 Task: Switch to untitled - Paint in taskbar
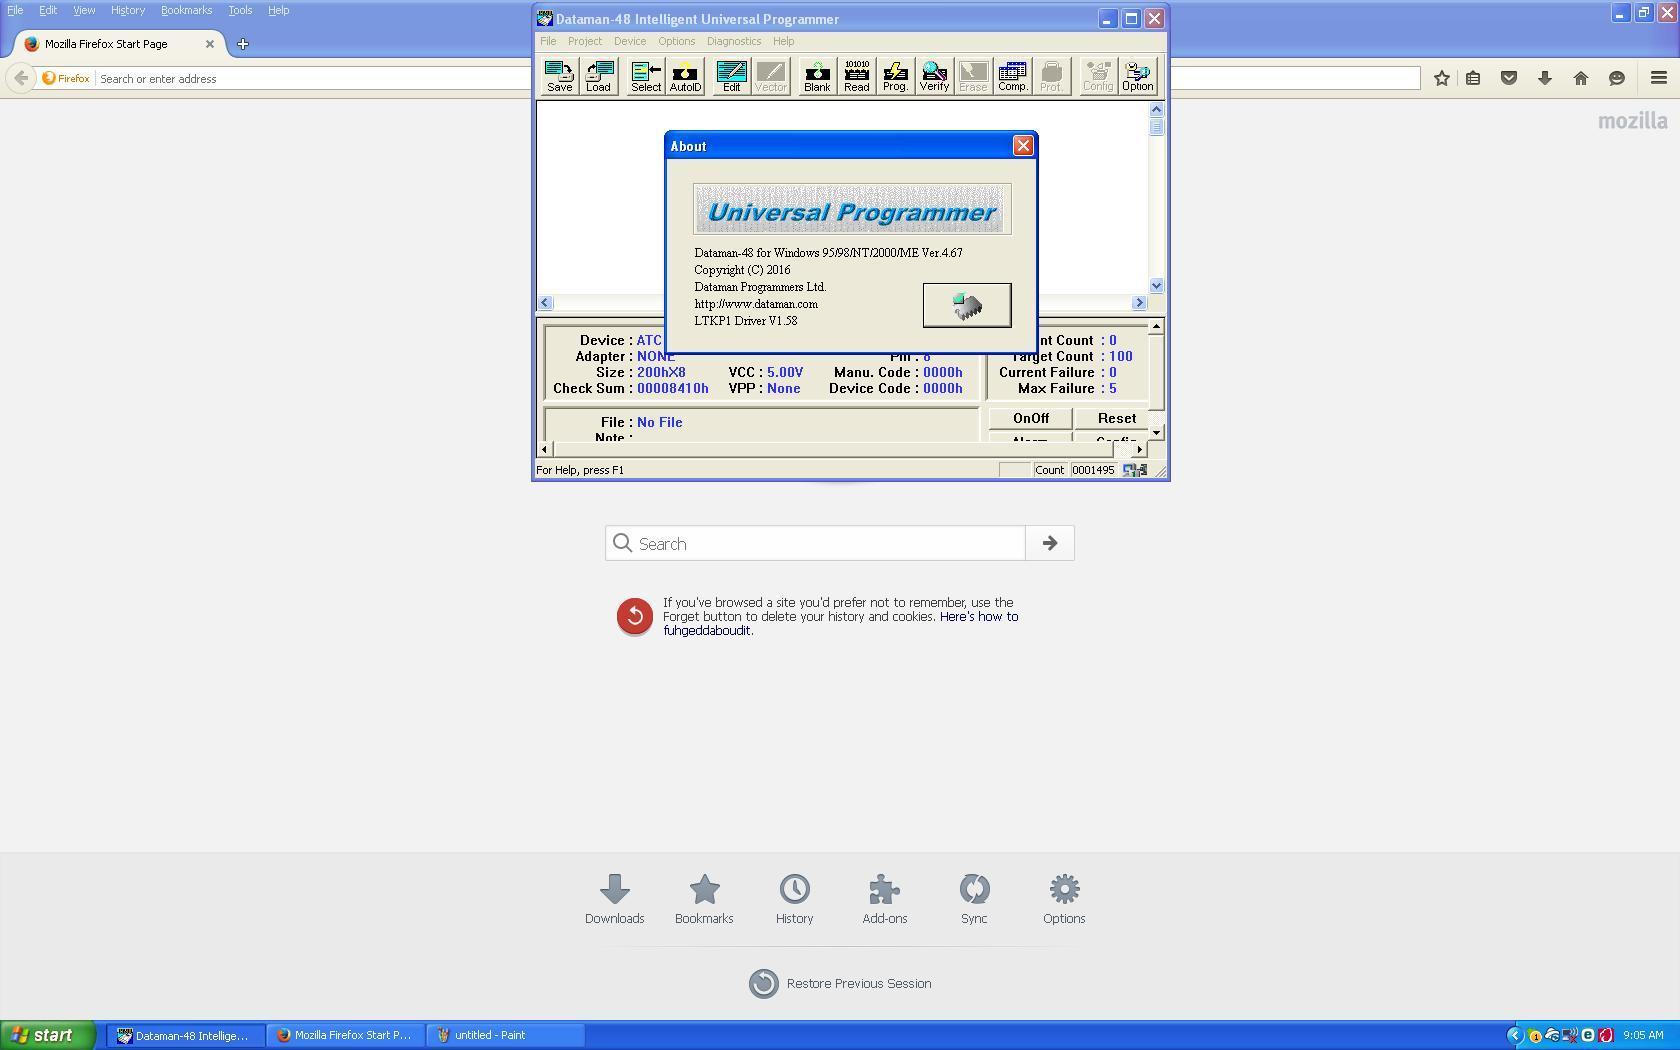coord(505,1035)
